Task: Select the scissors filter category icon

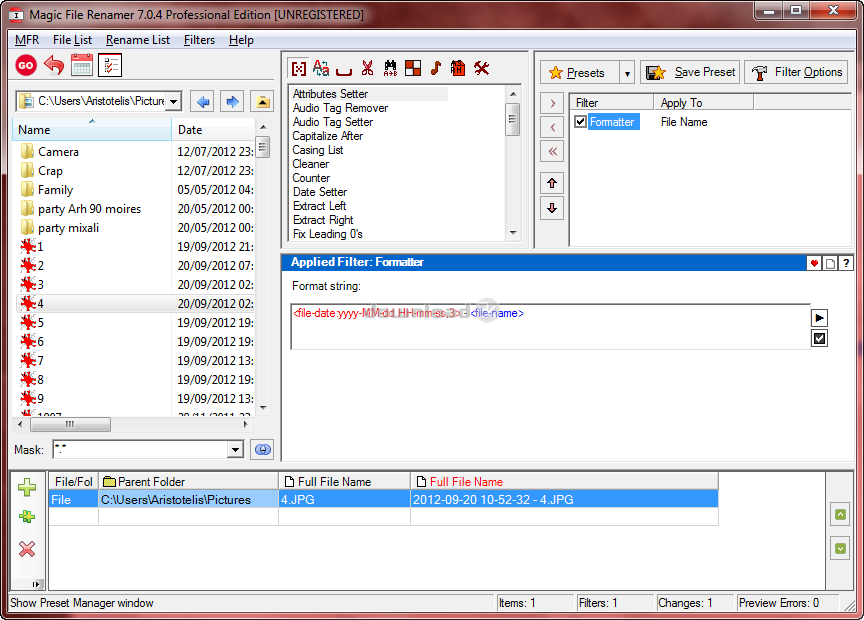Action: click(367, 68)
